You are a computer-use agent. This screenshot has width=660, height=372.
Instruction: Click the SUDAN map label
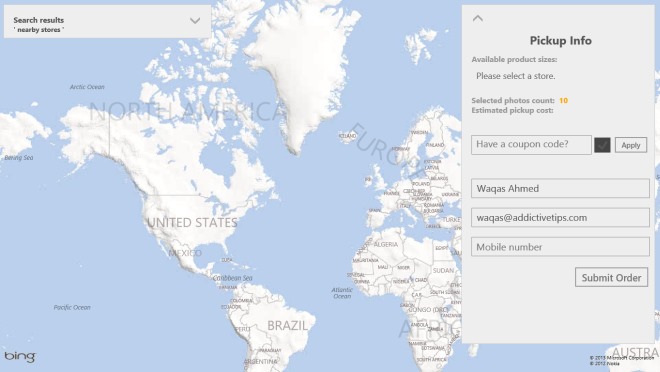click(443, 271)
